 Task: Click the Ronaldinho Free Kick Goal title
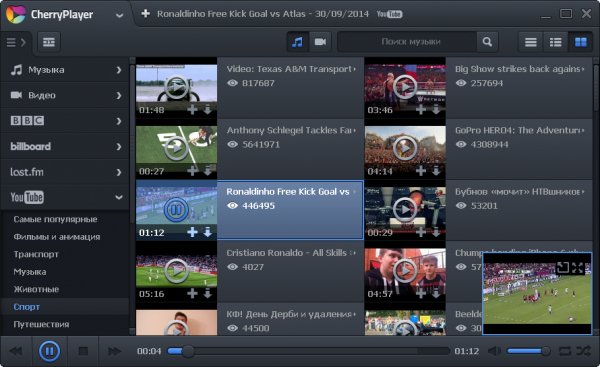(x=287, y=192)
